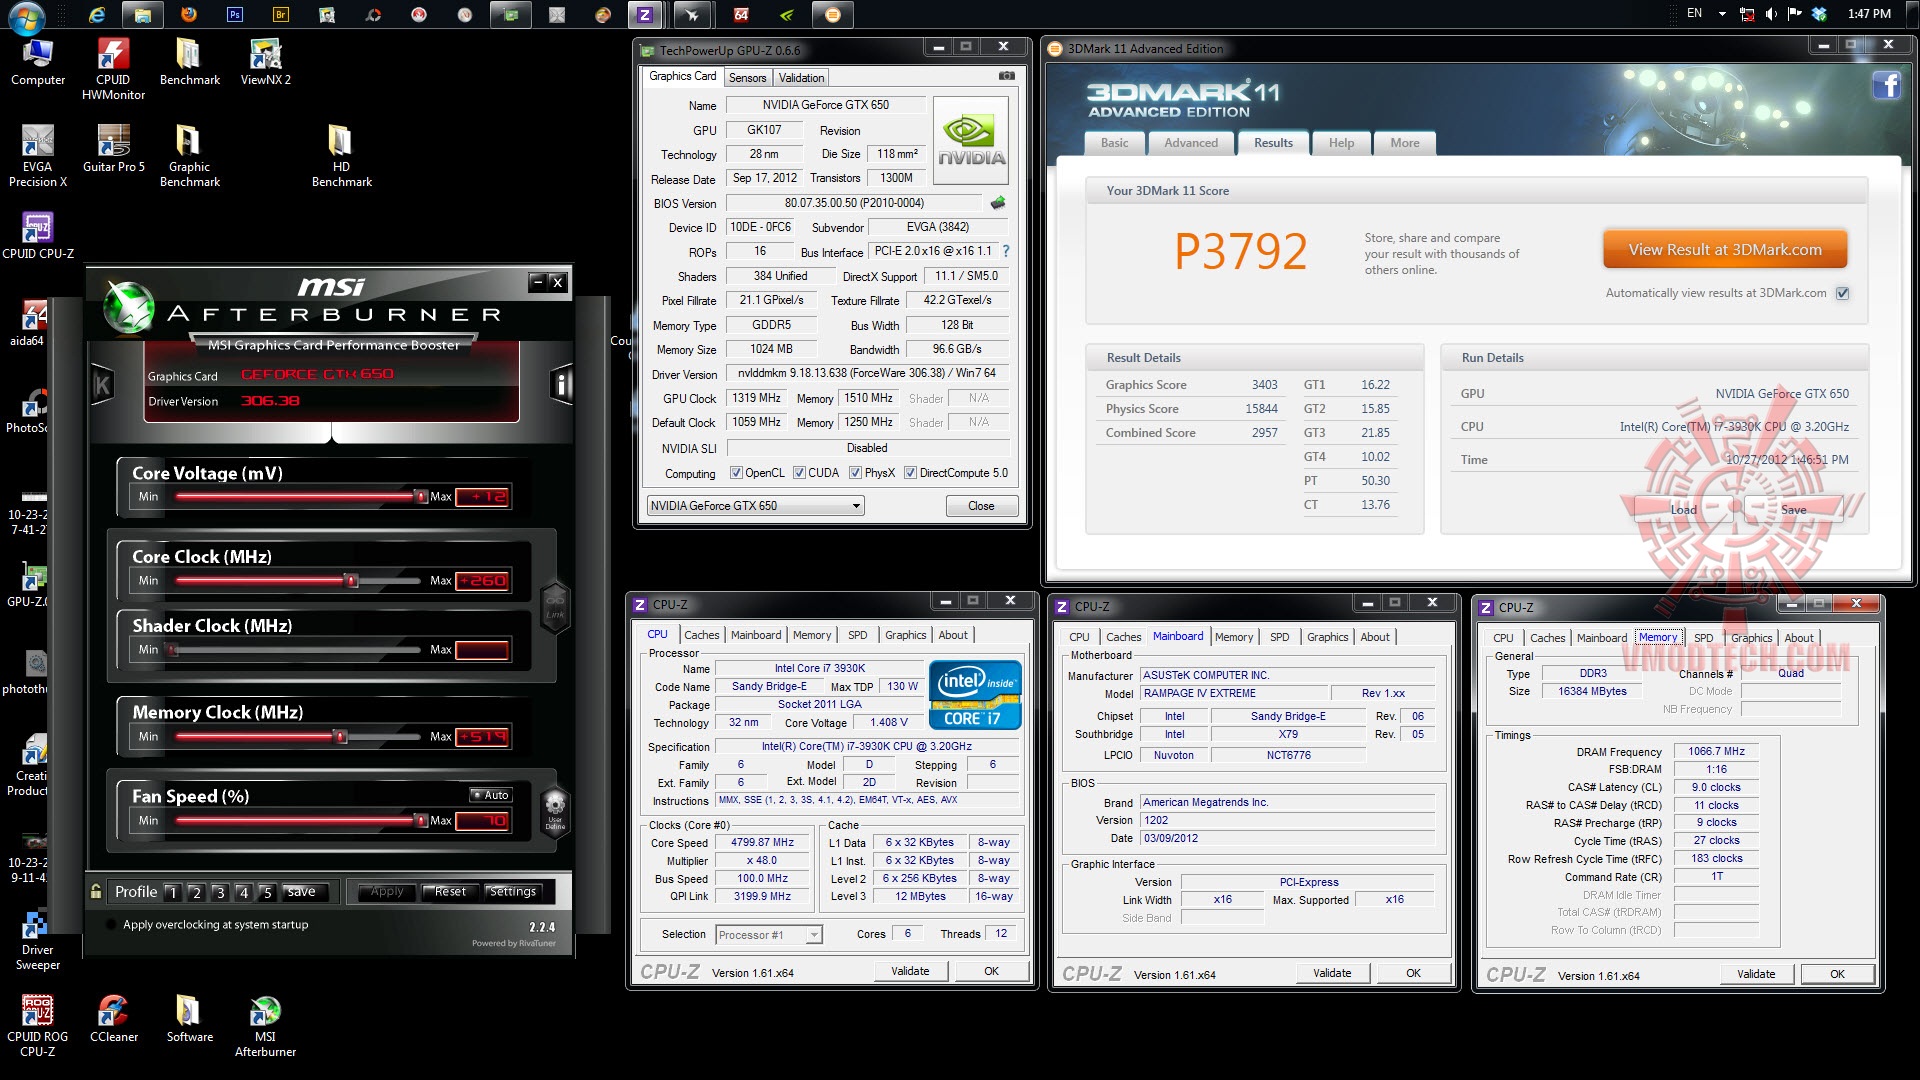Click GPU-Z screenshot camera icon
The height and width of the screenshot is (1080, 1920).
1006,76
